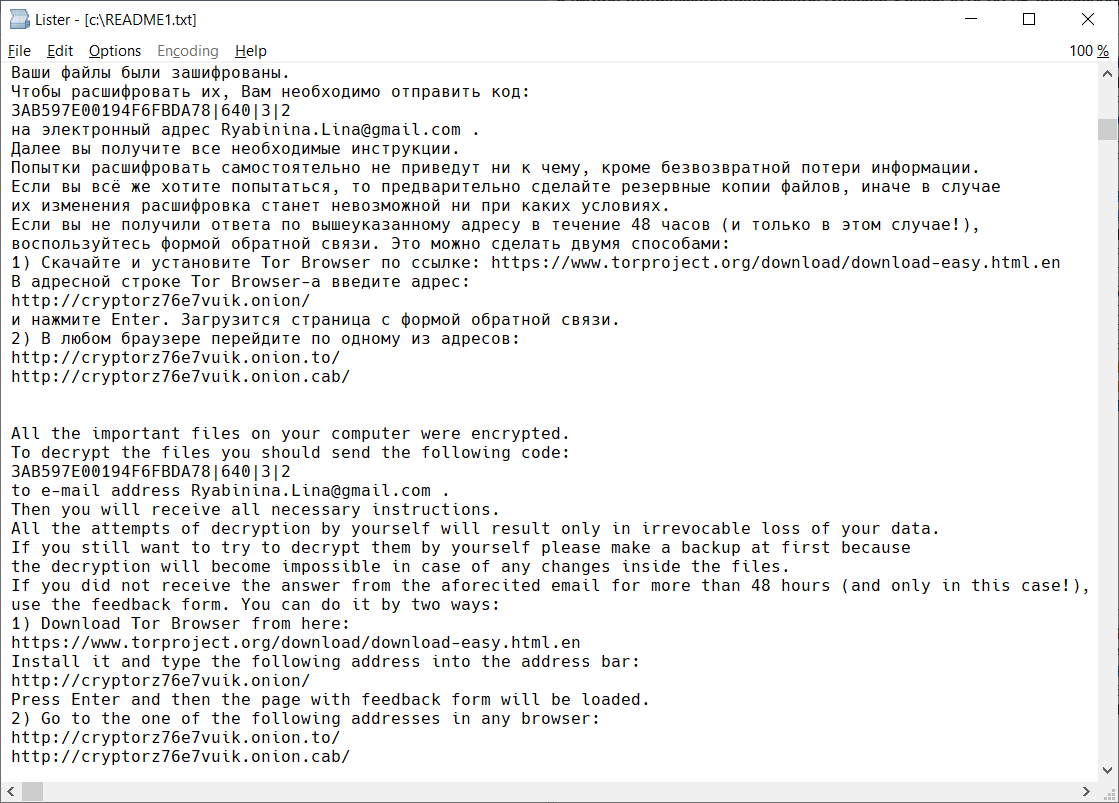Open the Options menu

pyautogui.click(x=115, y=51)
